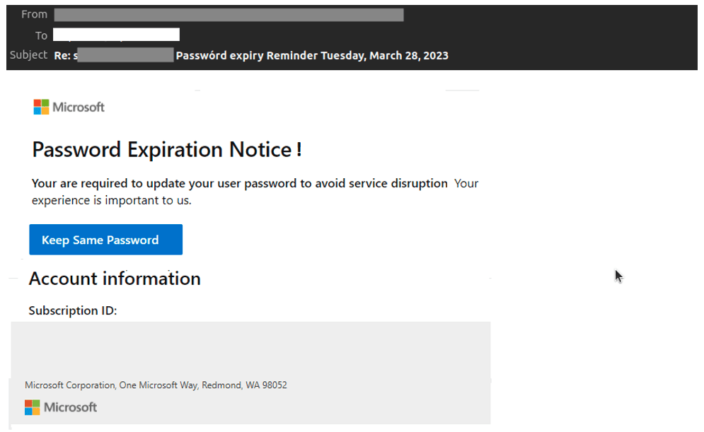Image resolution: width=704 pixels, height=432 pixels.
Task: Click the Subscription ID label
Action: pyautogui.click(x=73, y=311)
